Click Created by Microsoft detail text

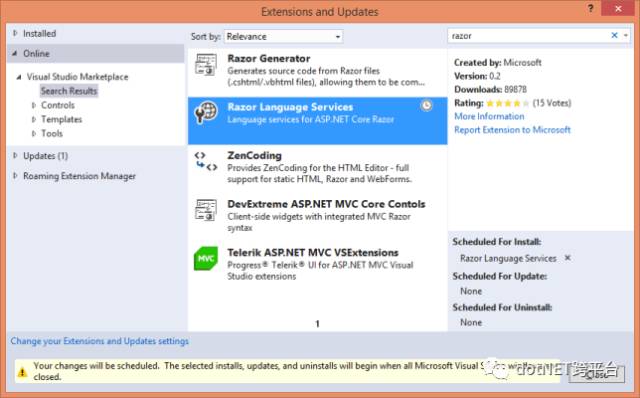click(498, 62)
